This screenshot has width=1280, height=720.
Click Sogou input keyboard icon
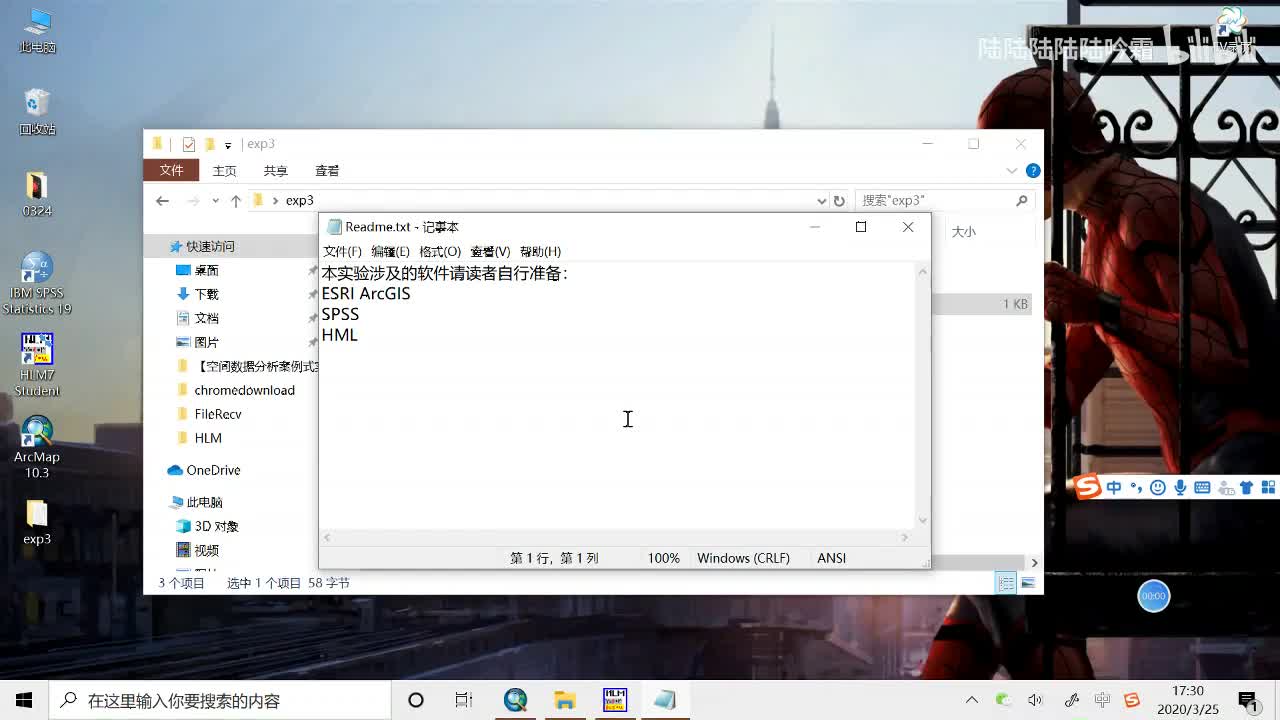[x=1202, y=487]
